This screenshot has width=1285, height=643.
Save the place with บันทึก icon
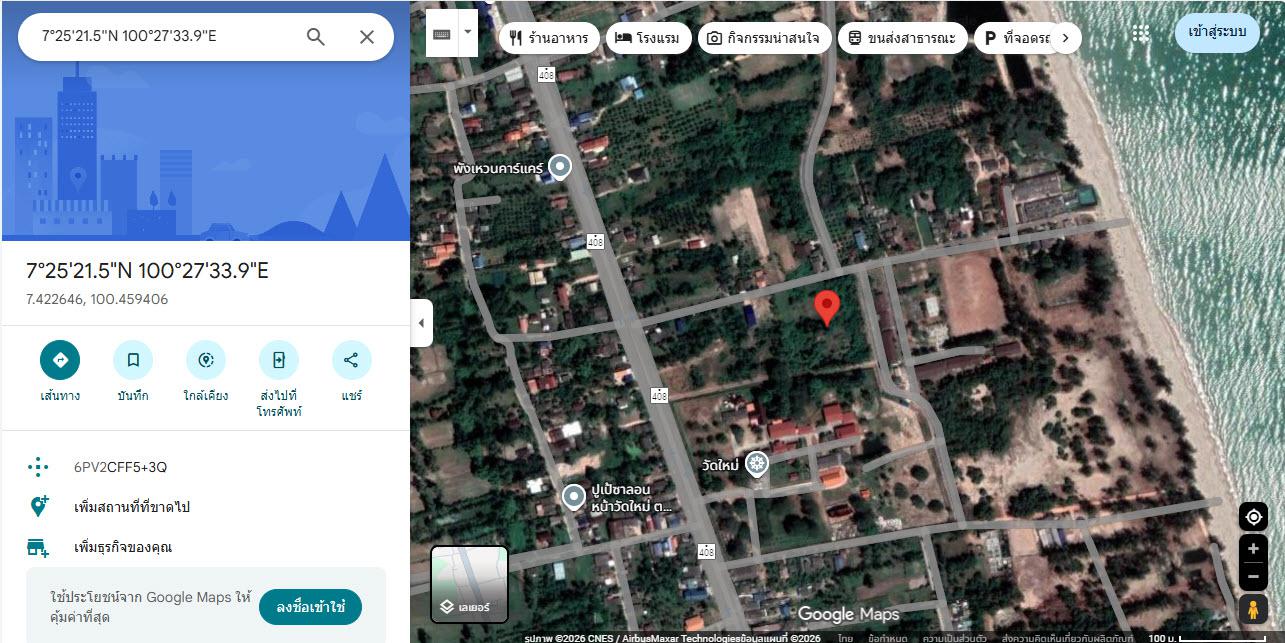point(133,360)
